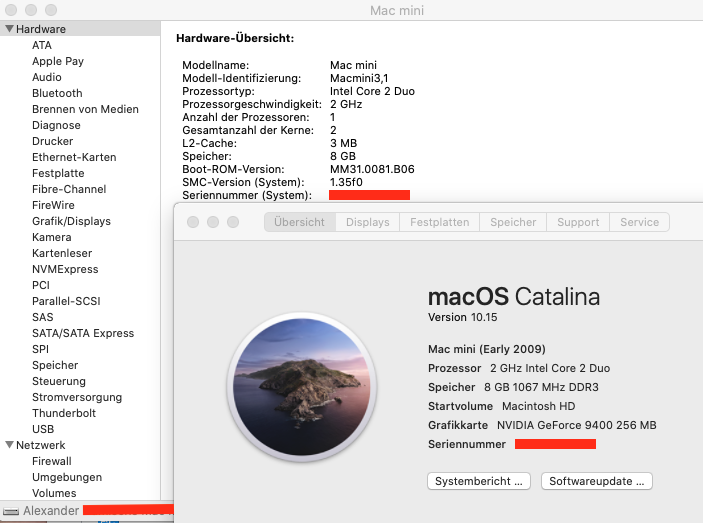Viewport: 703px width, 523px height.
Task: Switch to the Support tab
Action: (x=578, y=222)
